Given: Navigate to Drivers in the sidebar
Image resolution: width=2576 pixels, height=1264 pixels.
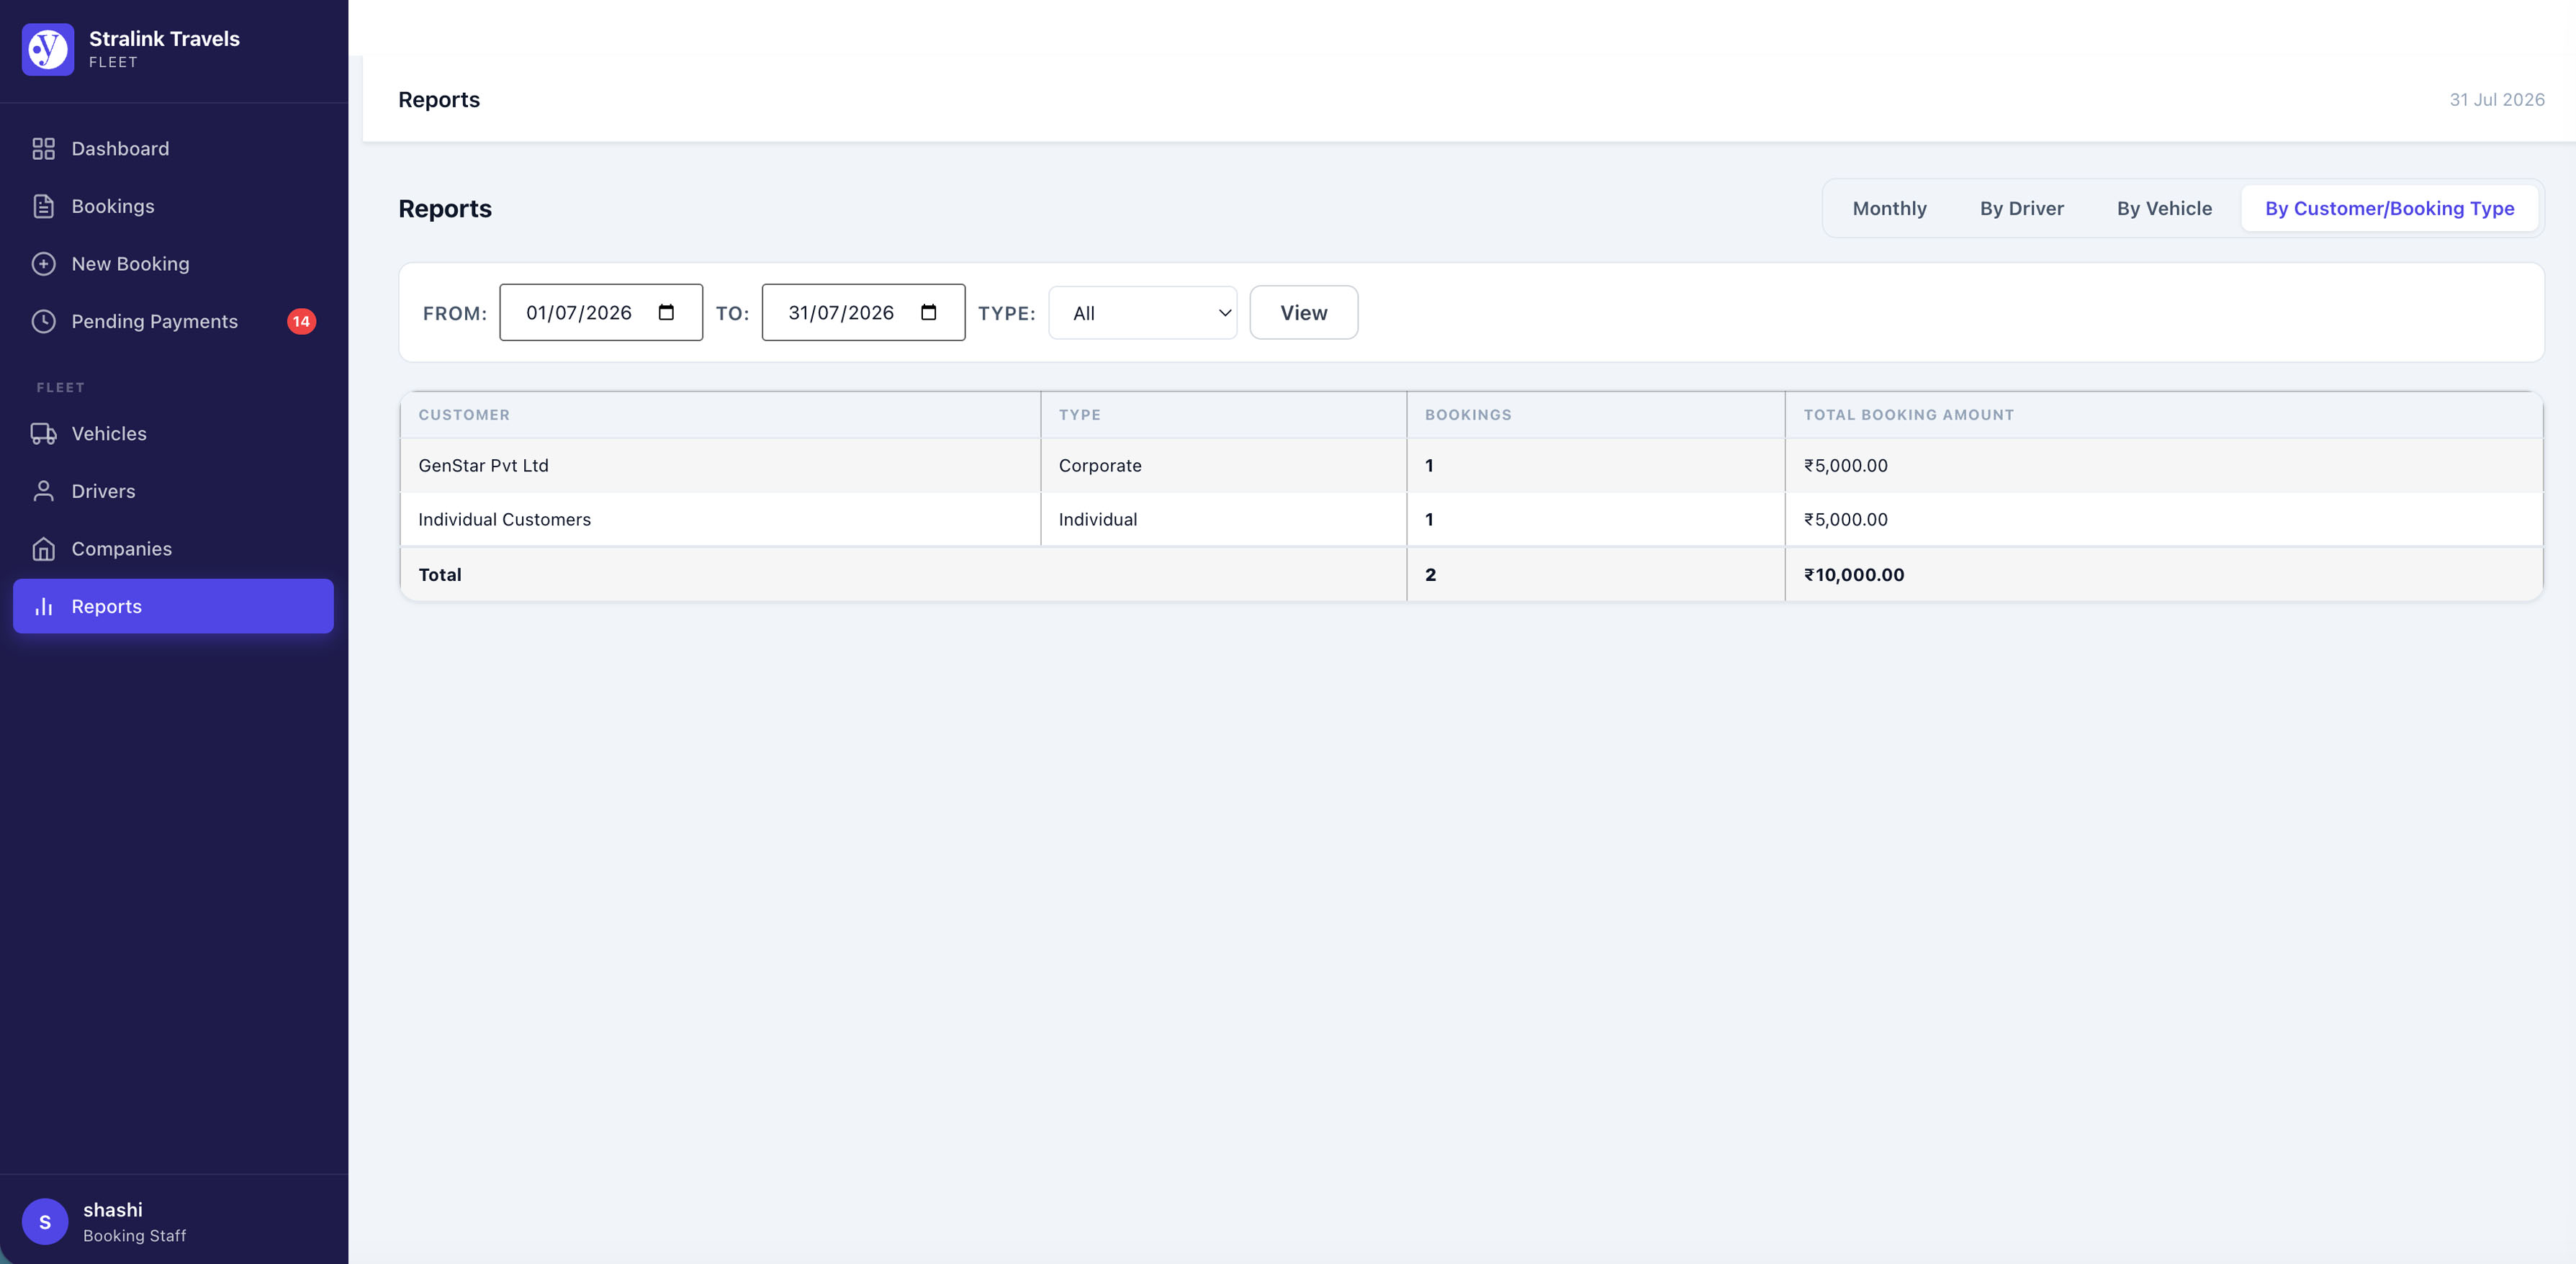Looking at the screenshot, I should coord(173,491).
